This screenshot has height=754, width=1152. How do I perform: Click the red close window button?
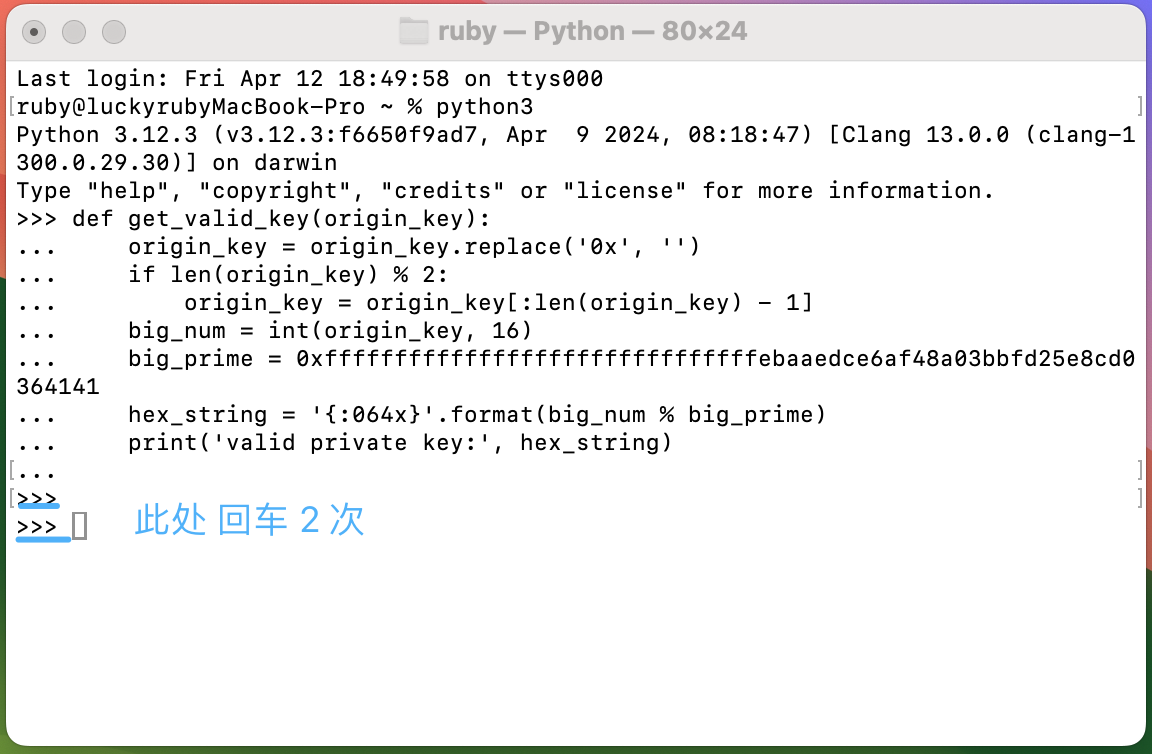34,32
